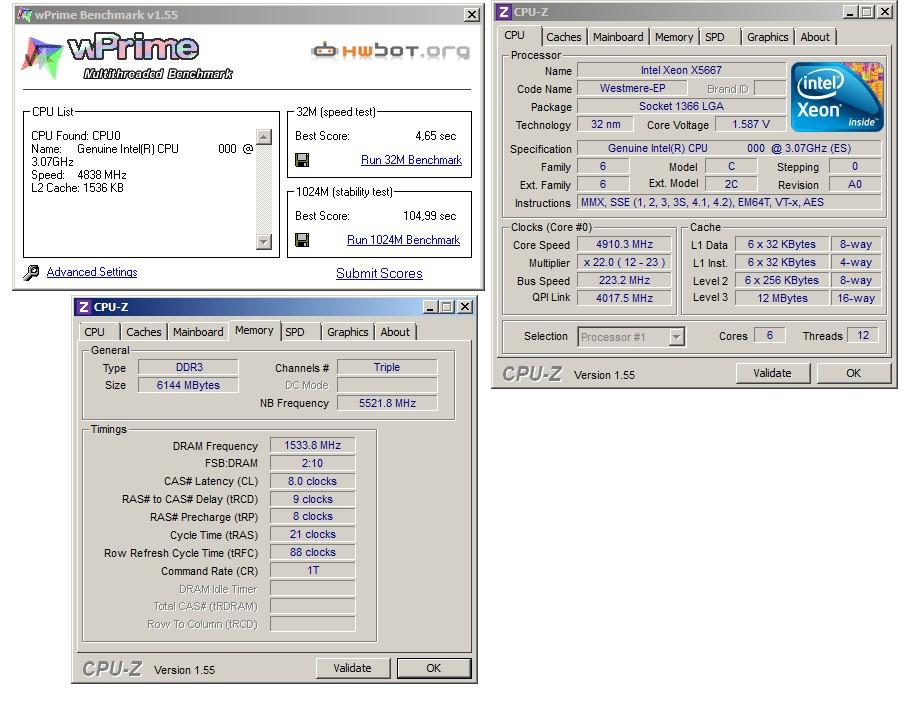Viewport: 910px width, 724px height.
Task: Switch to Caches tab in processor window
Action: (564, 37)
